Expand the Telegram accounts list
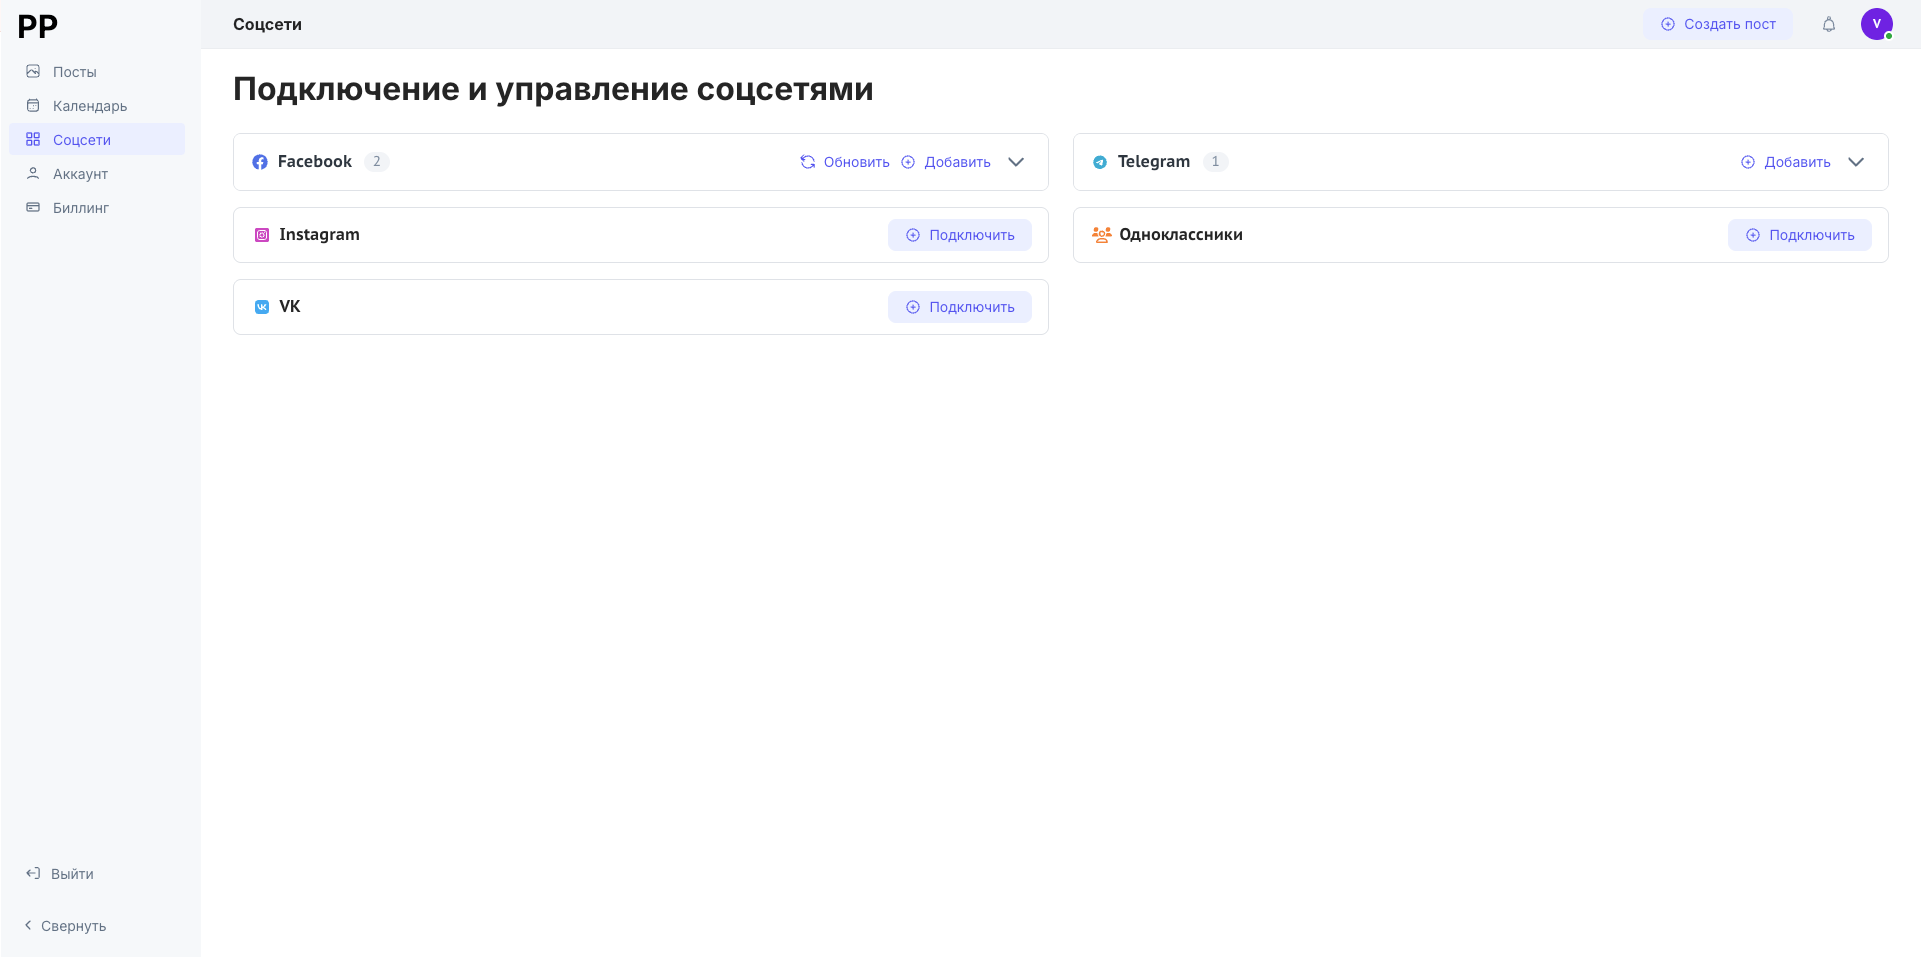1921x957 pixels. (1856, 162)
